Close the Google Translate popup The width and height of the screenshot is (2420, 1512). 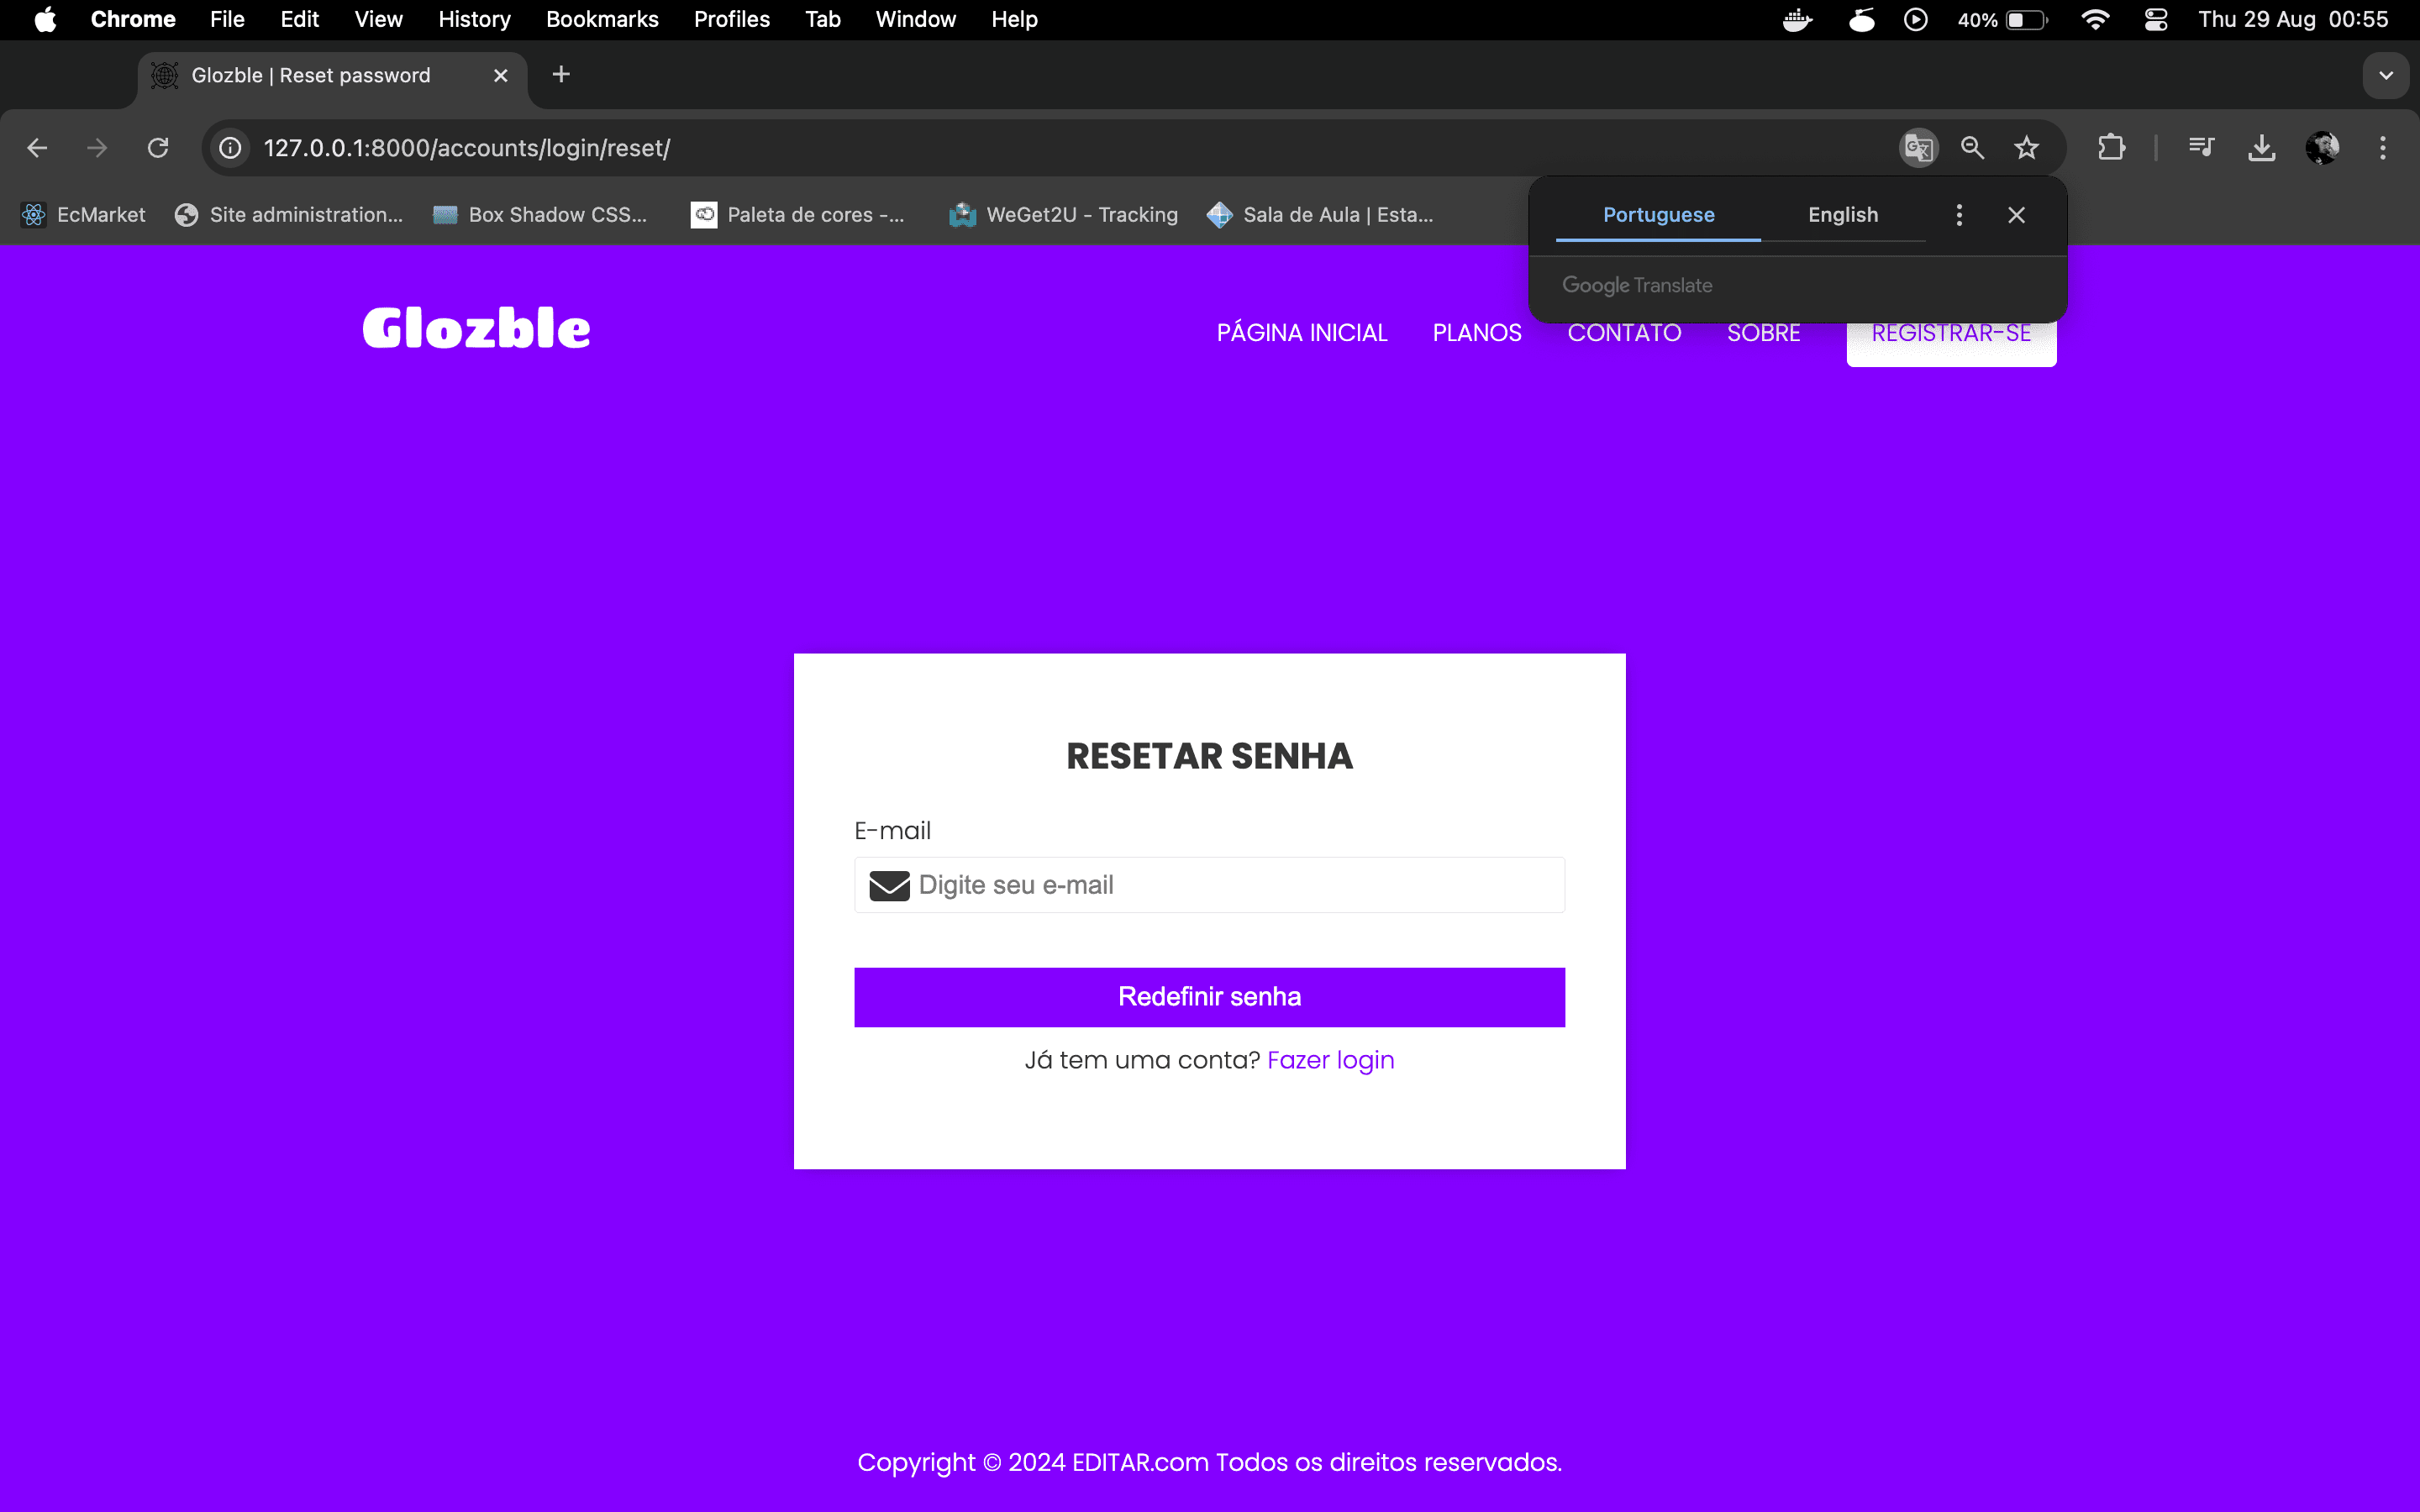2017,215
